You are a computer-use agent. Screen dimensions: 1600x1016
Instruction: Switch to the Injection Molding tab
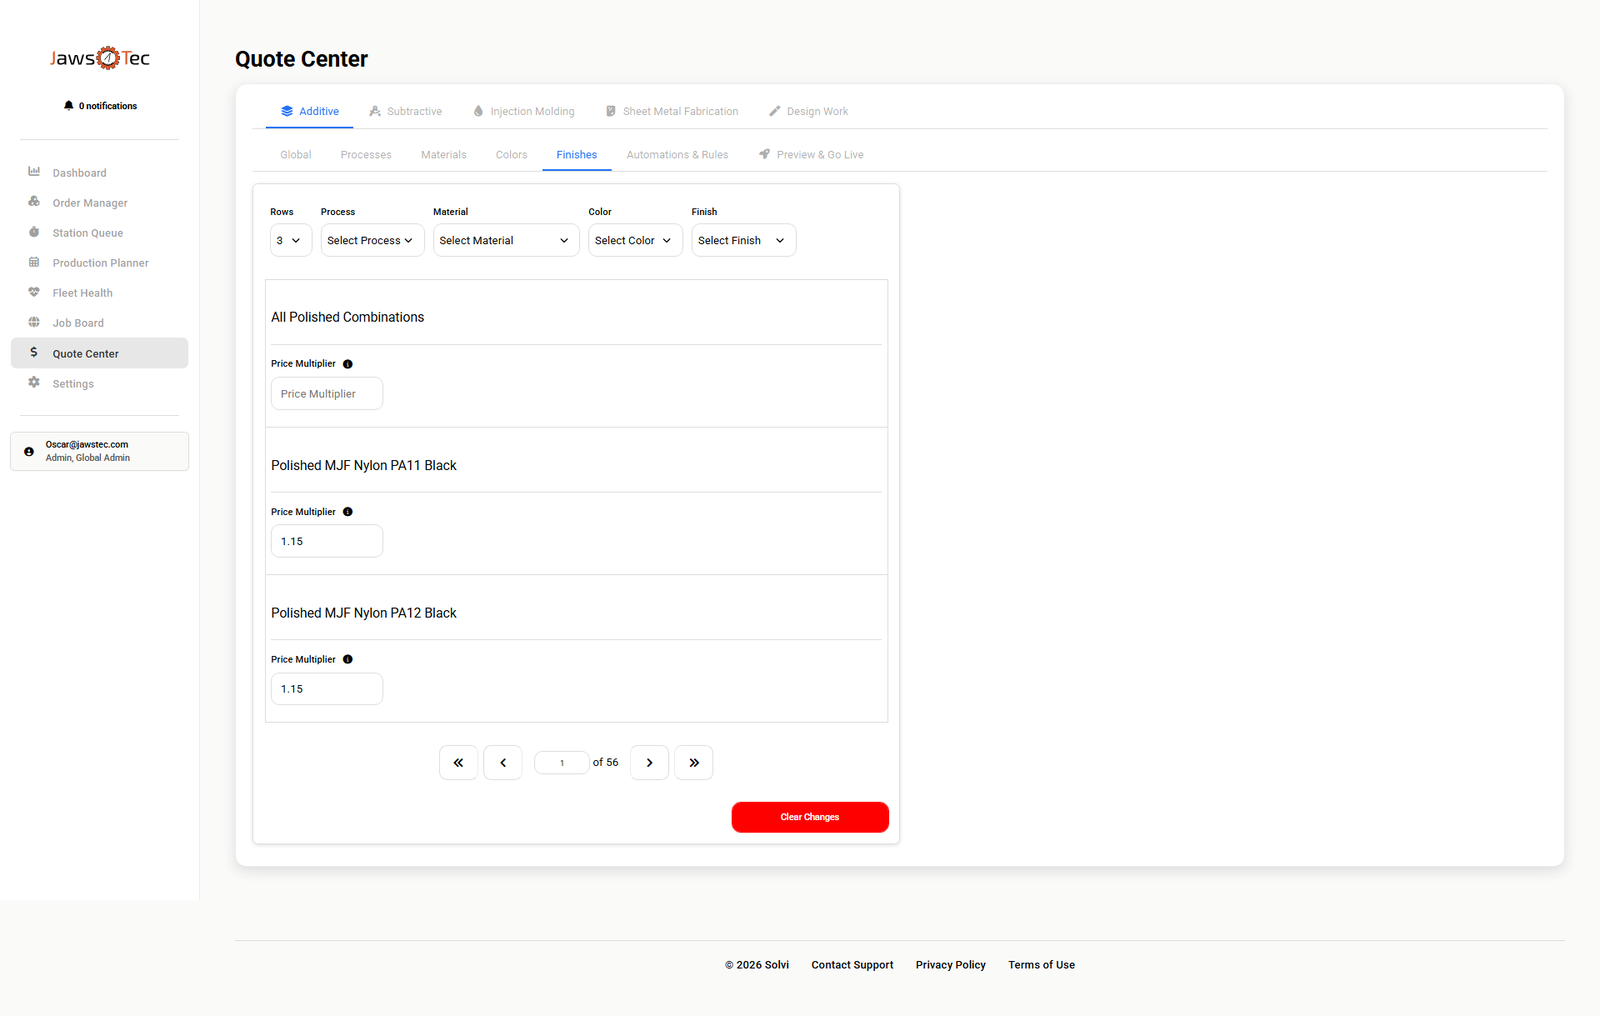point(524,111)
